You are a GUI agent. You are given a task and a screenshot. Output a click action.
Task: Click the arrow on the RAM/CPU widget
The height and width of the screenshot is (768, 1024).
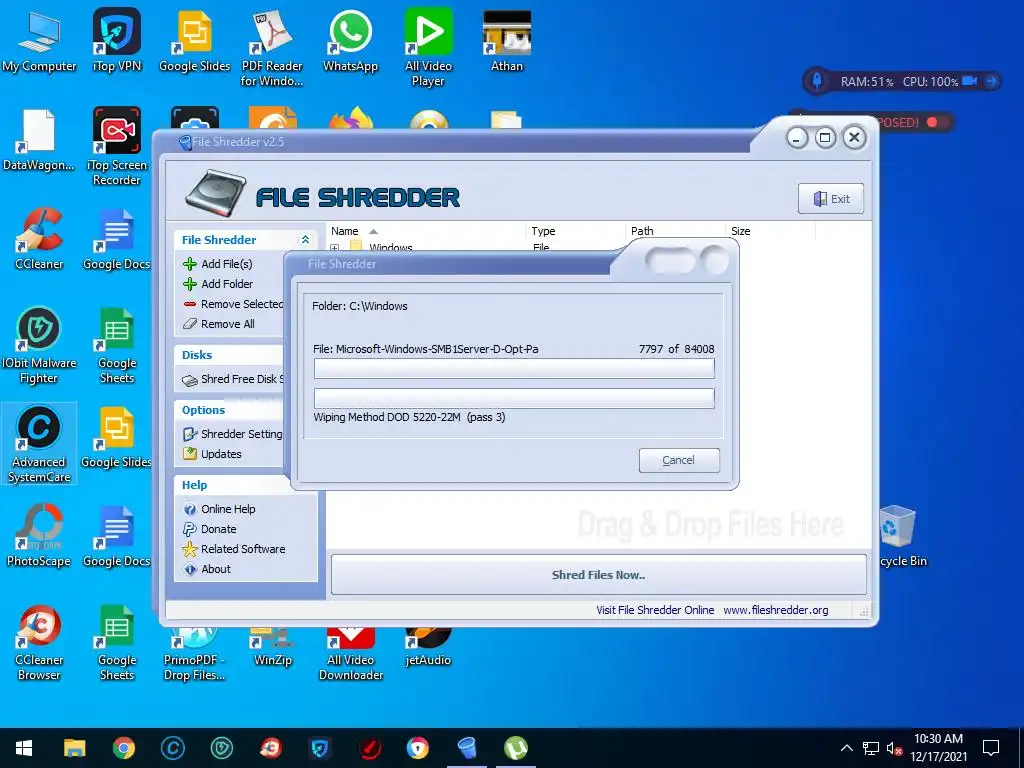991,81
